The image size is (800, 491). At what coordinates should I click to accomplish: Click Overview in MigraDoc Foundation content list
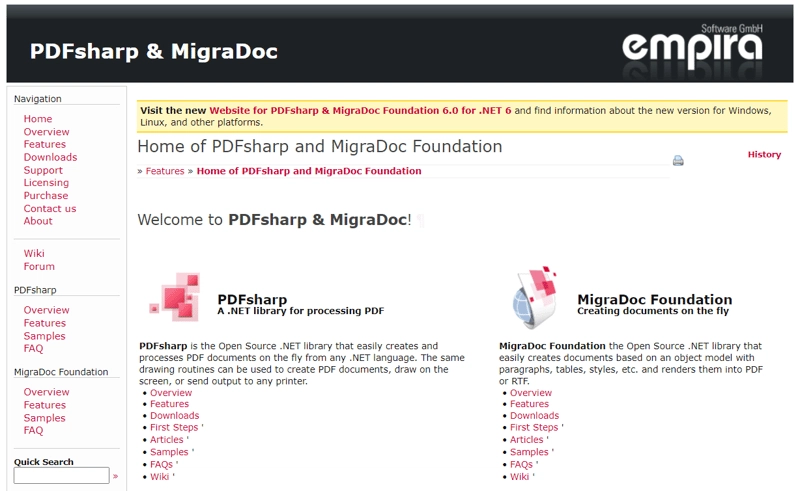click(531, 392)
